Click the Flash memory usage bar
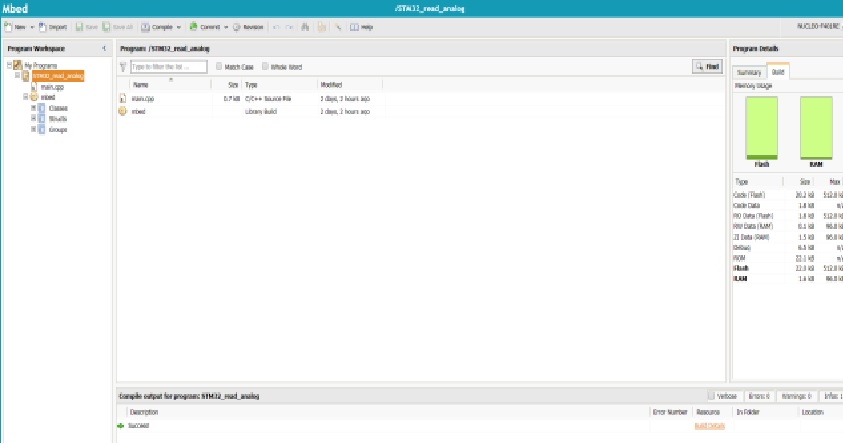This screenshot has height=445, width=843. (762, 126)
